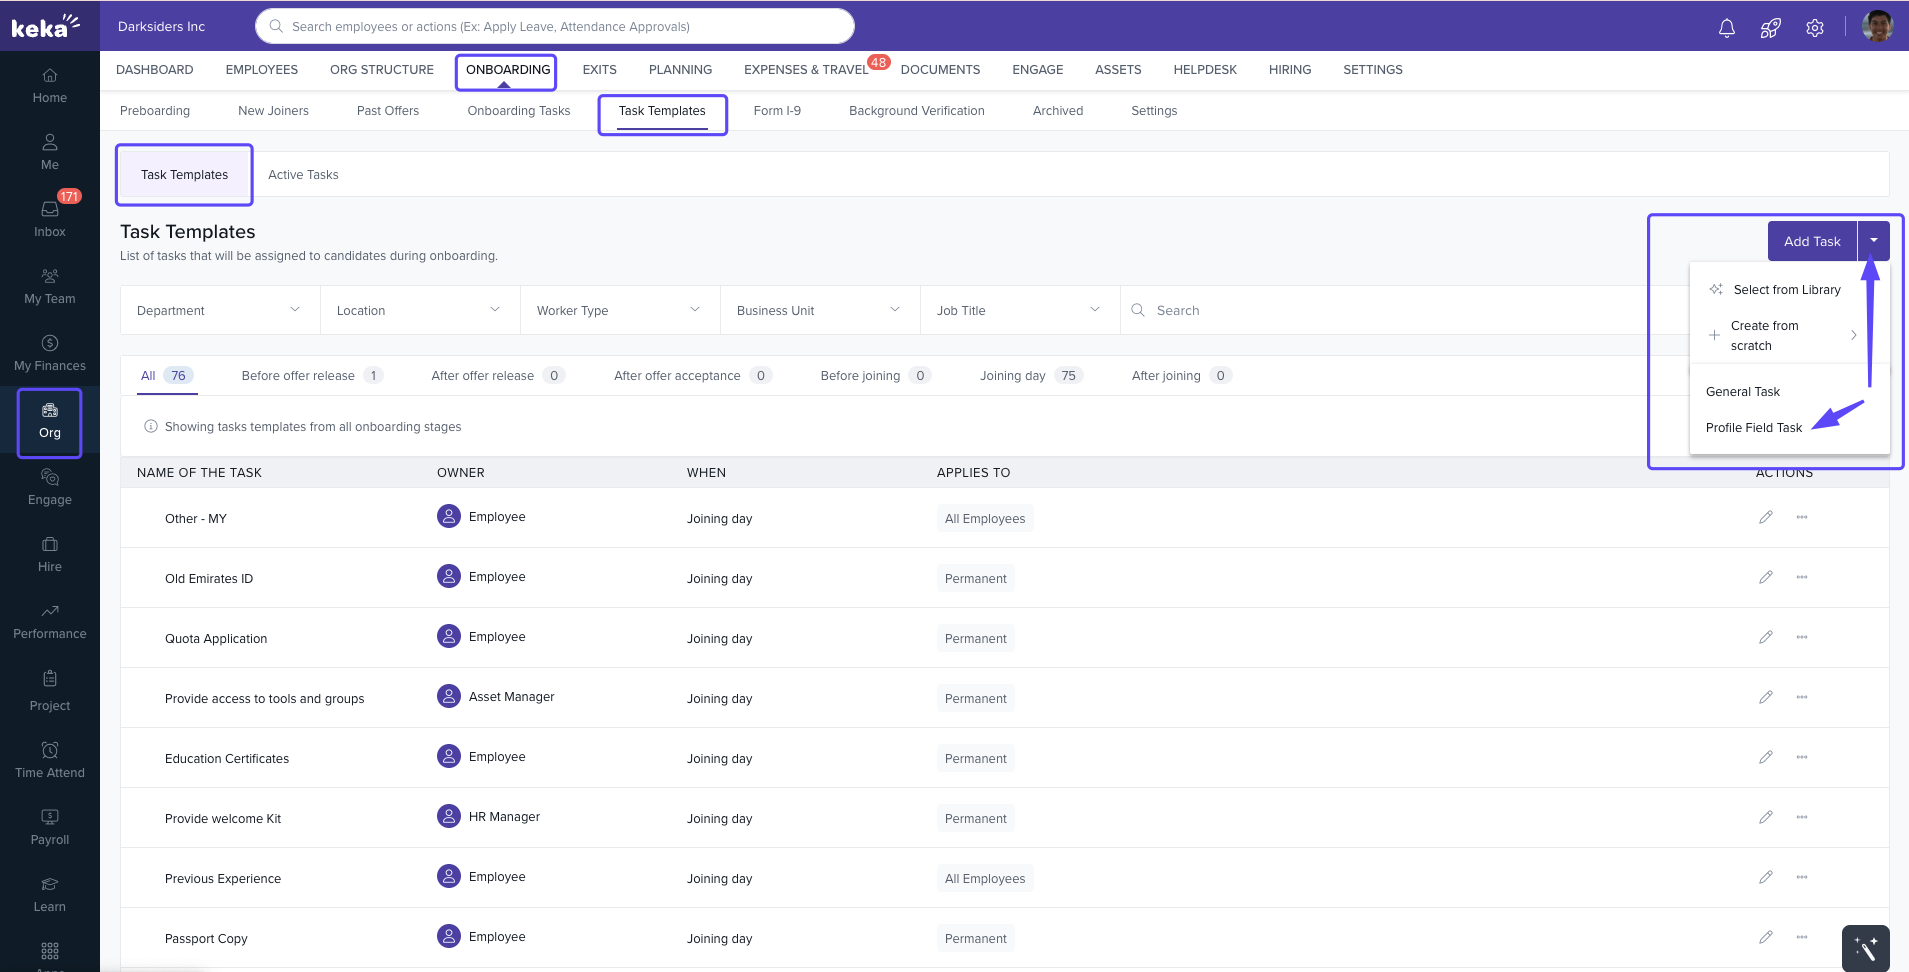Image resolution: width=1909 pixels, height=972 pixels.
Task: Click the user profile avatar
Action: coord(1877,27)
